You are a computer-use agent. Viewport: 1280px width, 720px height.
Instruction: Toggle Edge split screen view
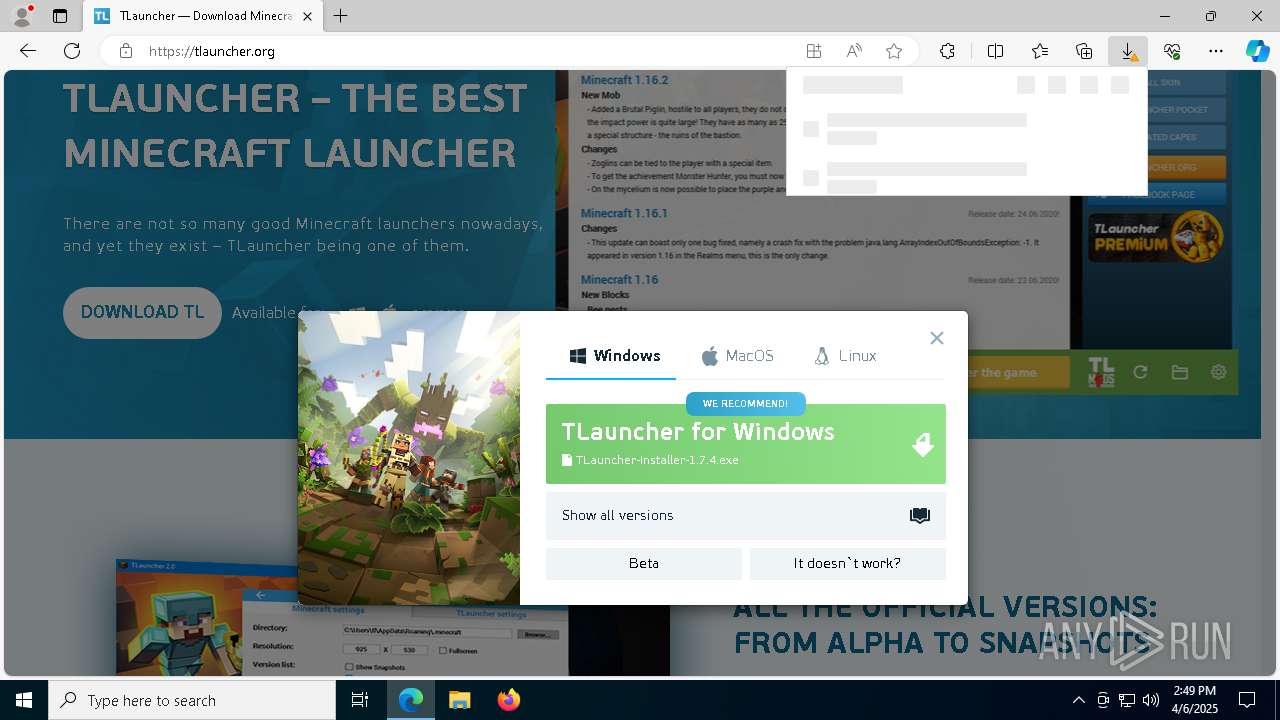[x=996, y=51]
